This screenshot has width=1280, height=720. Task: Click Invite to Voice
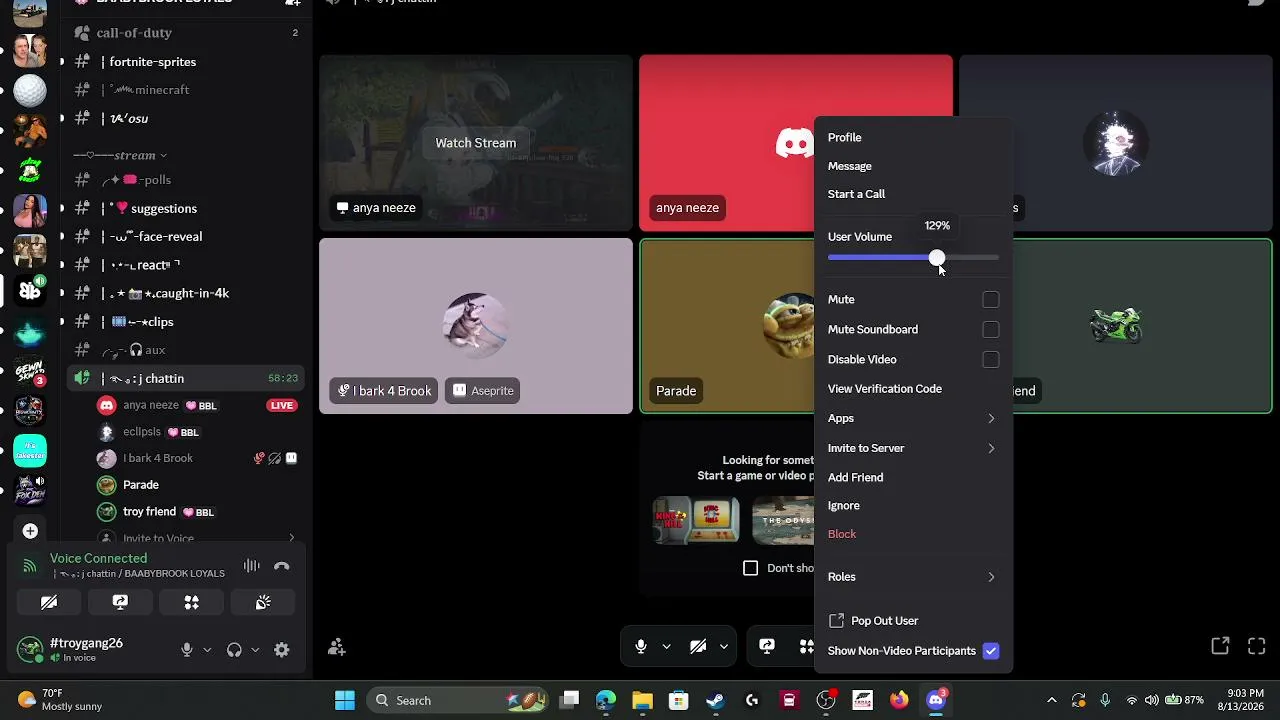pos(158,538)
